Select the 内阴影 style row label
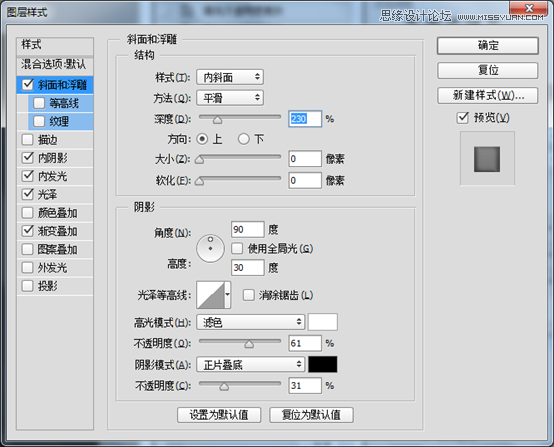Screen dimensions: 554x447 (x=53, y=158)
